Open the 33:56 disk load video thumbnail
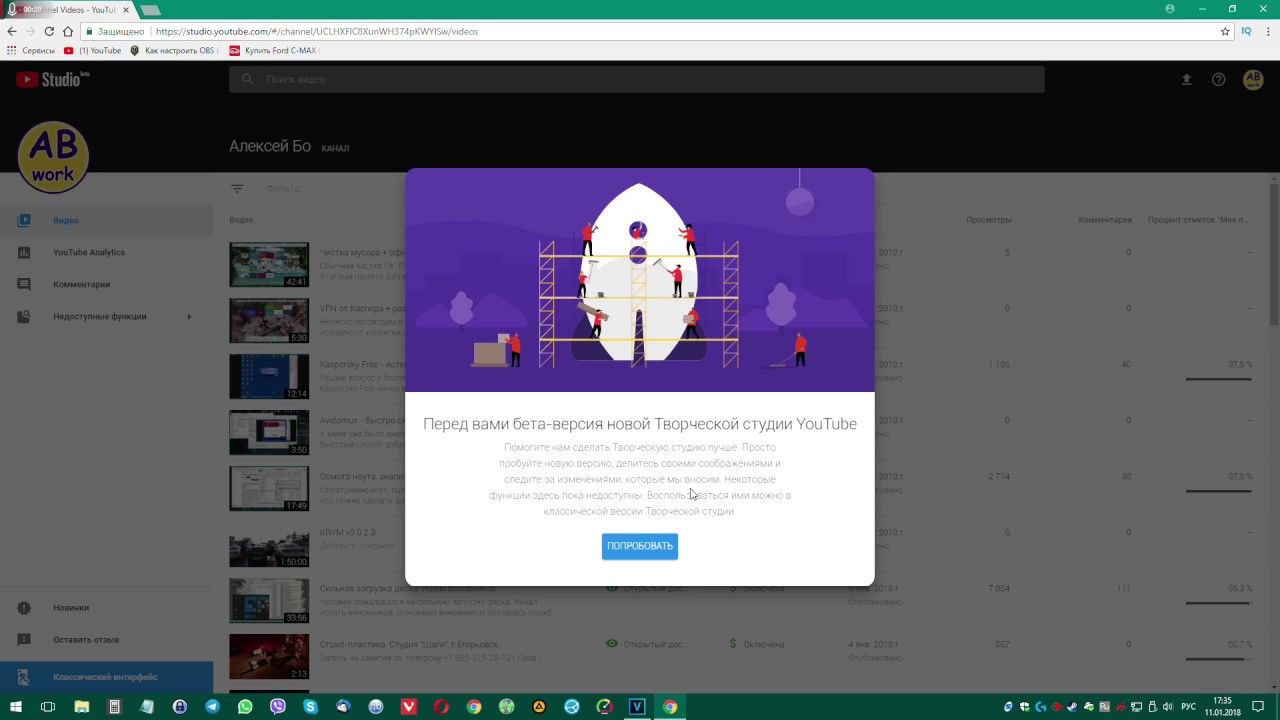This screenshot has height=720, width=1280. coord(269,601)
